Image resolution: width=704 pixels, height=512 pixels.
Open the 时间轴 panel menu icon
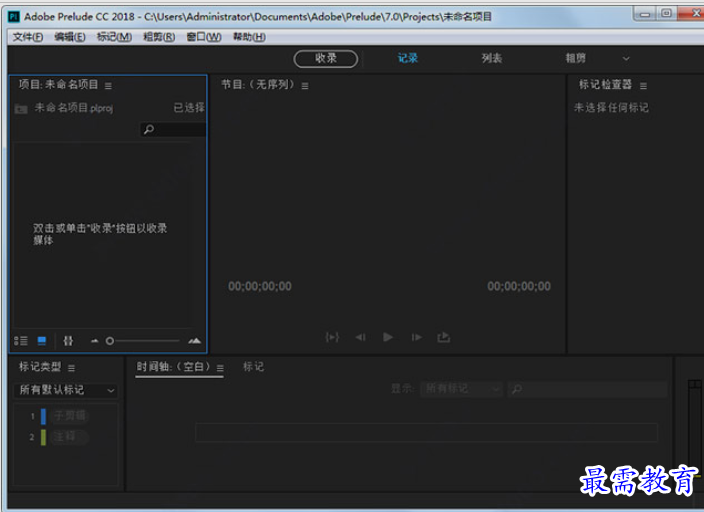[x=220, y=368]
